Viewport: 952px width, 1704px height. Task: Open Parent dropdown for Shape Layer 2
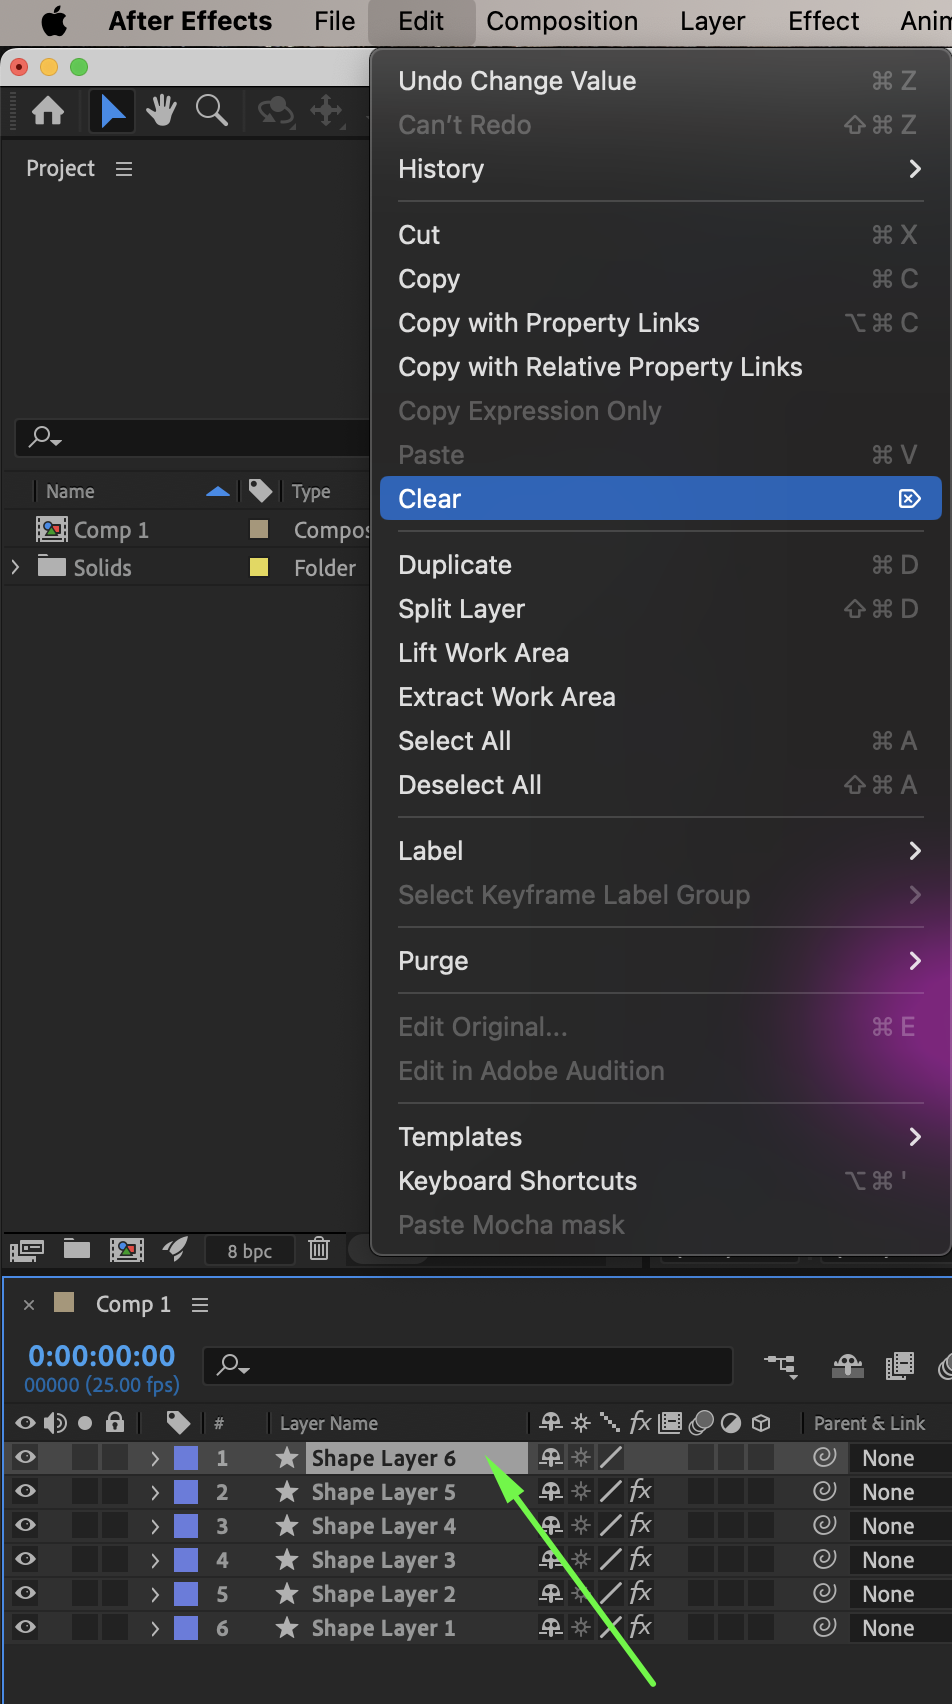click(900, 1594)
